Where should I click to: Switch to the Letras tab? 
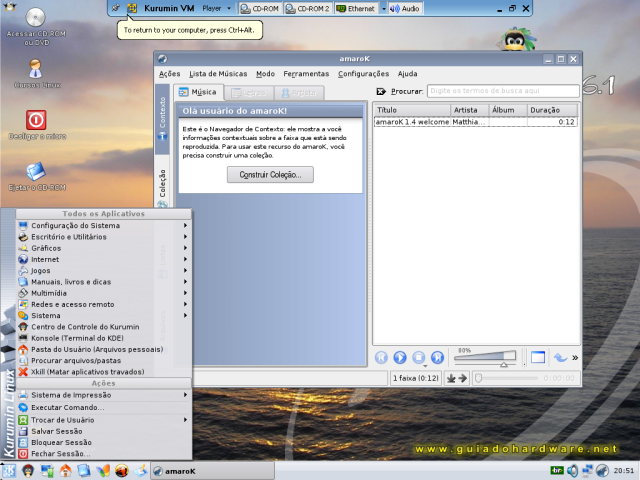249,93
